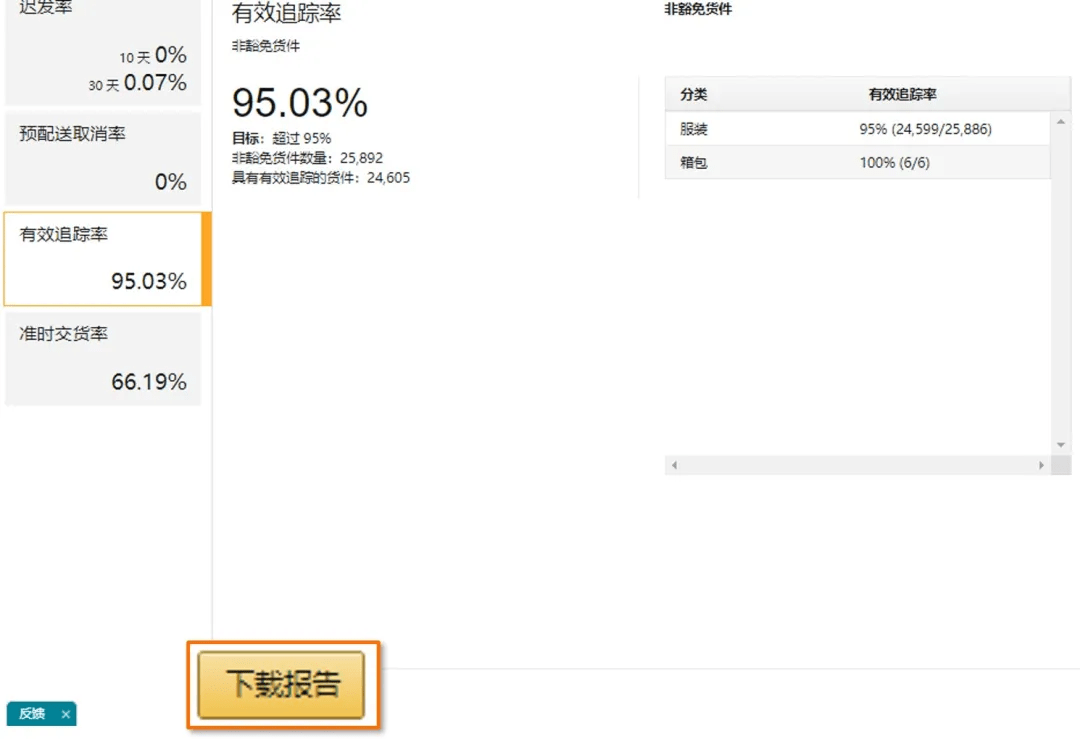The height and width of the screenshot is (739, 1080).
Task: Click the table's scroll left arrow
Action: coord(674,466)
